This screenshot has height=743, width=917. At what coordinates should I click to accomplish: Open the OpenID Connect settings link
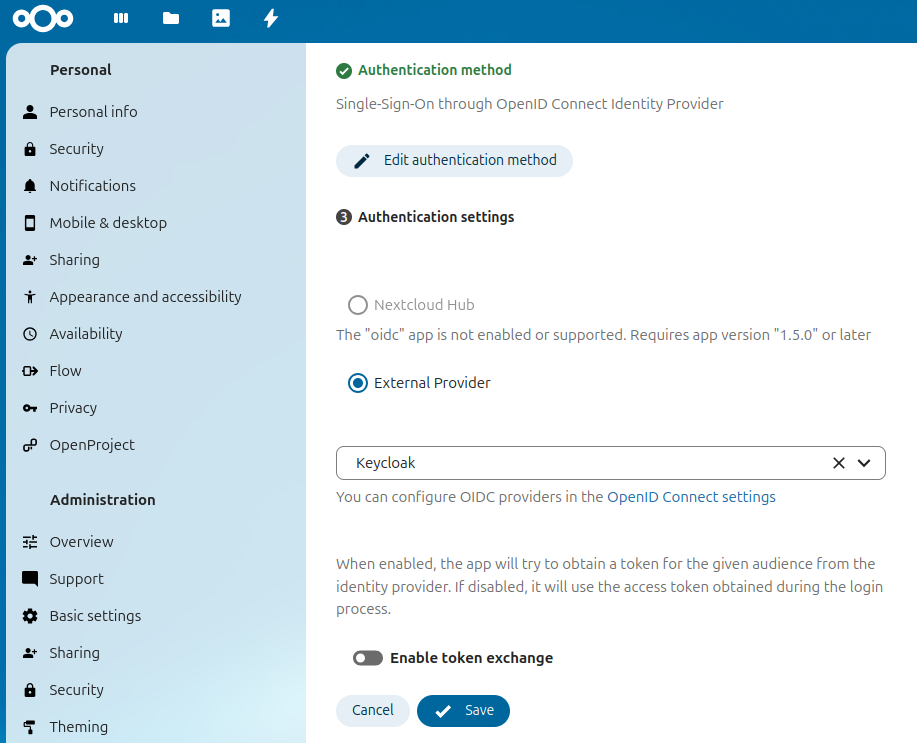[691, 496]
